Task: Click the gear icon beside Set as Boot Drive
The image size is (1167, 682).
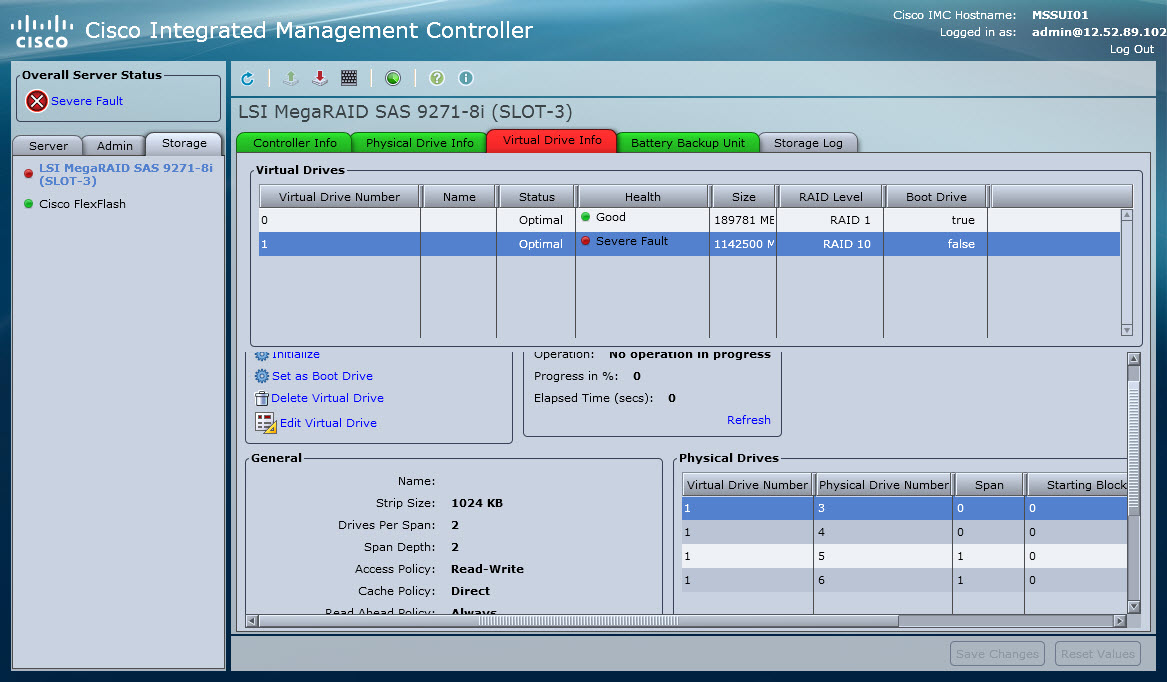Action: click(x=262, y=376)
